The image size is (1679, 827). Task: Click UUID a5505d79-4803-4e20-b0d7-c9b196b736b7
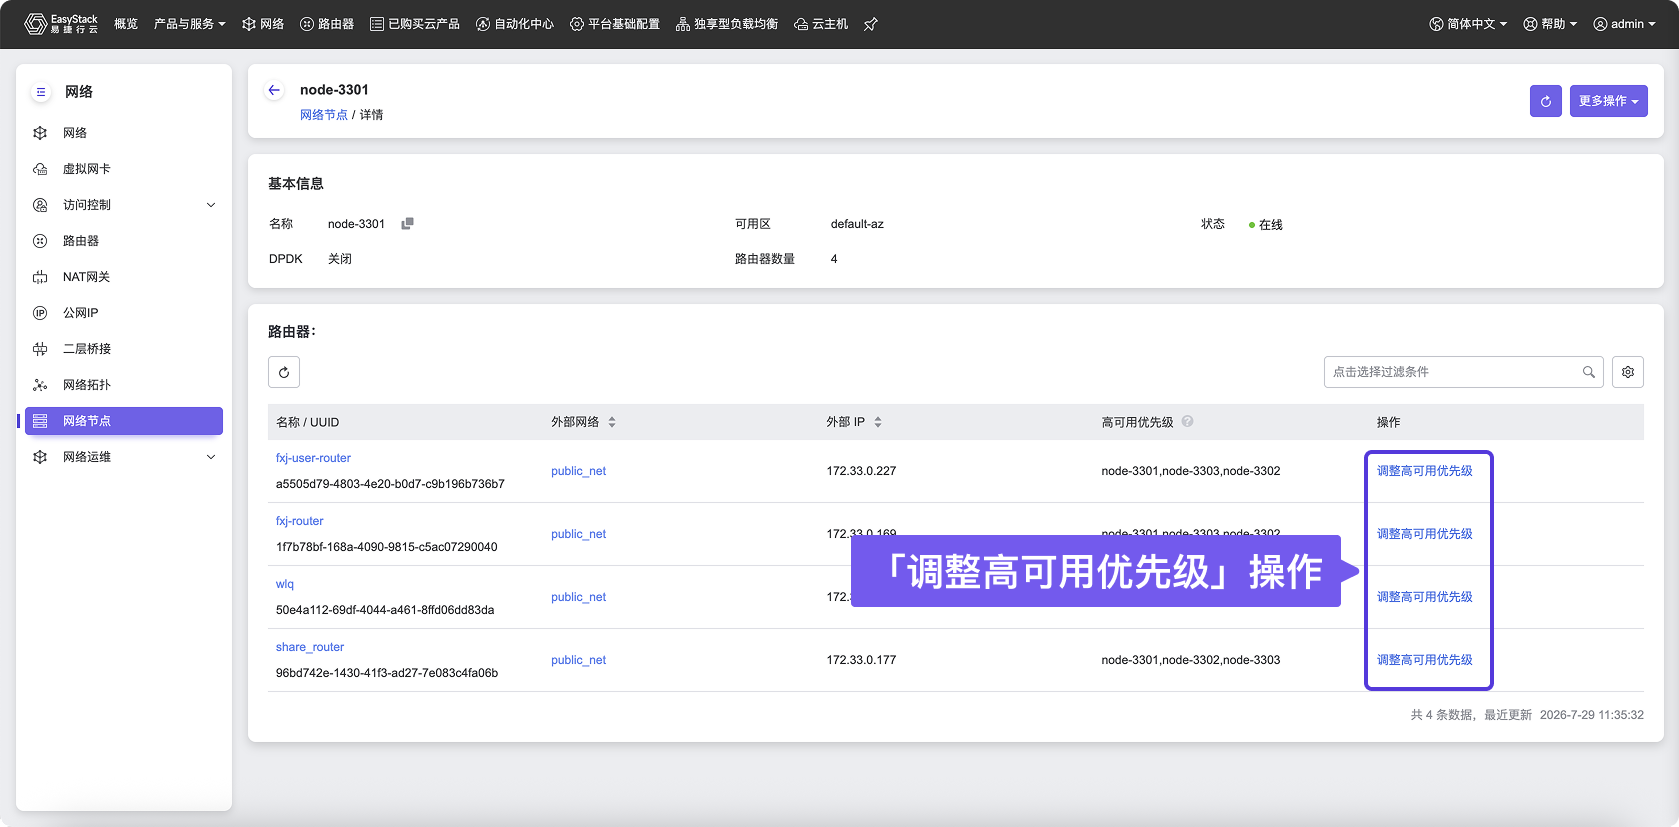(390, 484)
